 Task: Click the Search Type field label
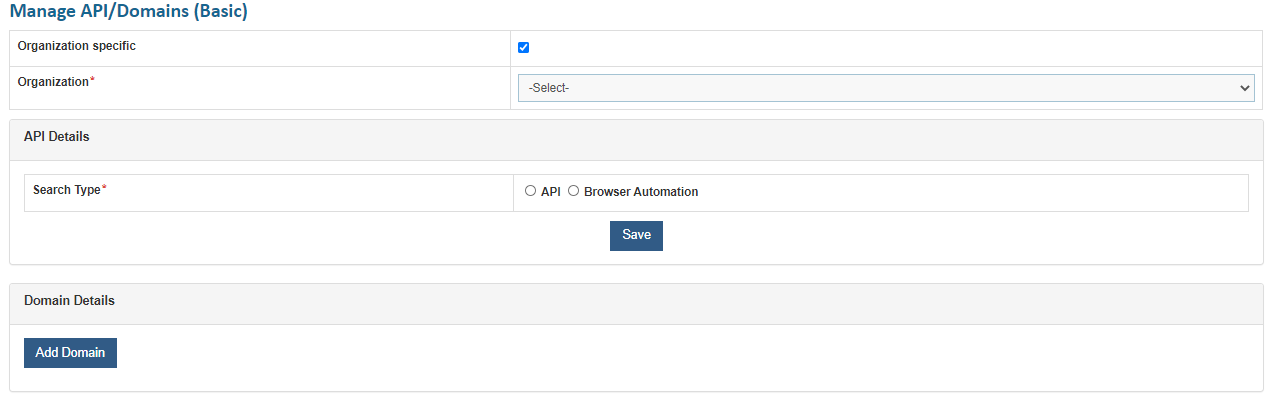[x=66, y=190]
